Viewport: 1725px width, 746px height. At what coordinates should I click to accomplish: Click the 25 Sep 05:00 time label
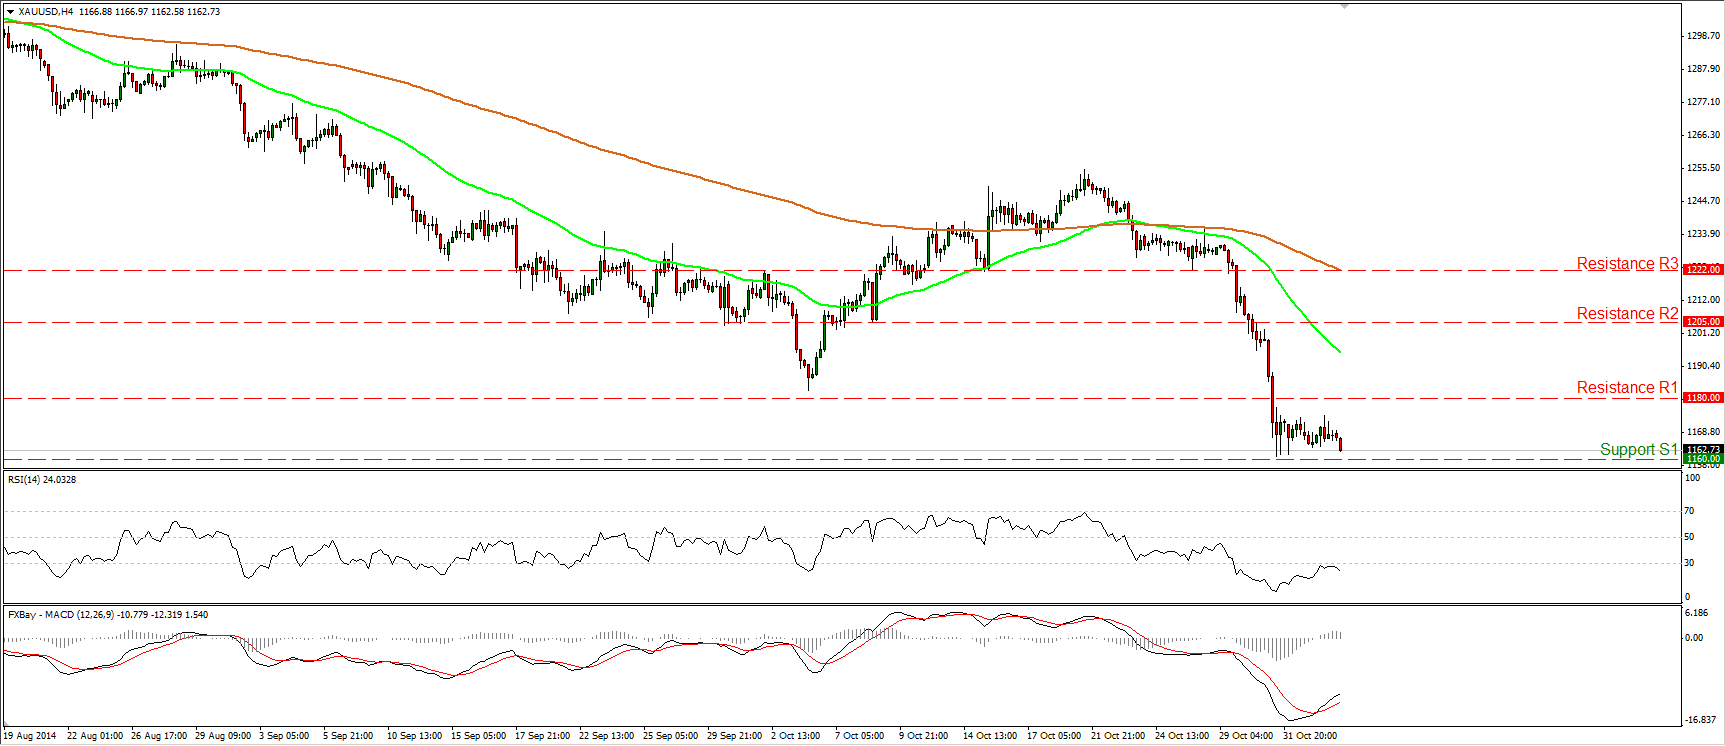(671, 736)
